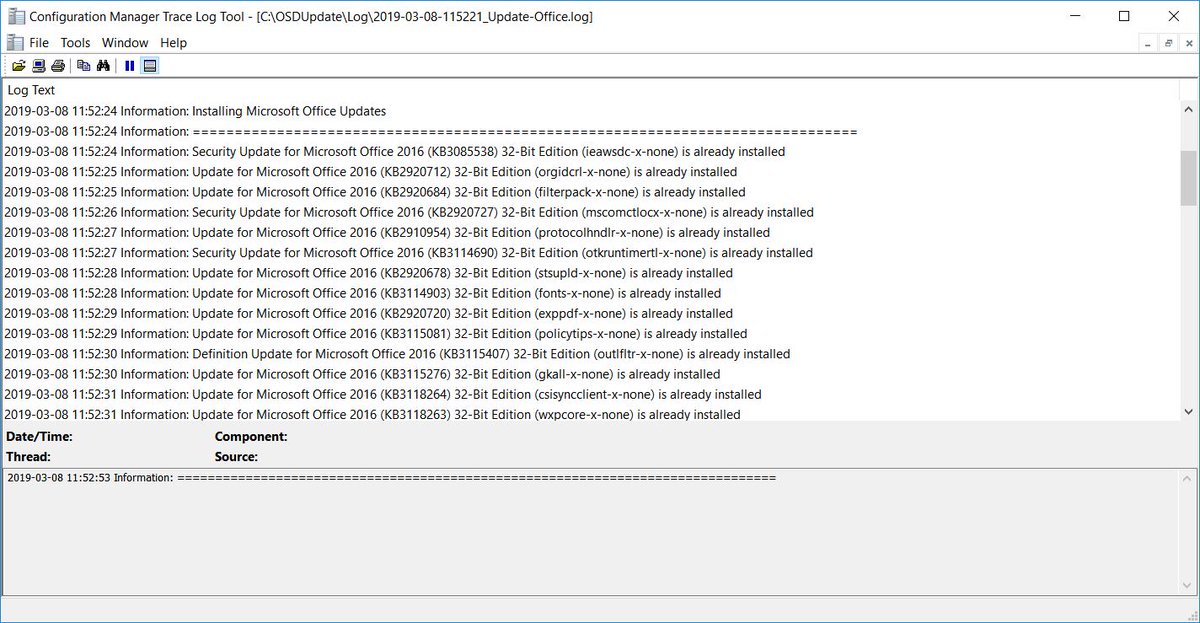1200x623 pixels.
Task: Click the details pane scroll down arrow
Action: (x=1188, y=586)
